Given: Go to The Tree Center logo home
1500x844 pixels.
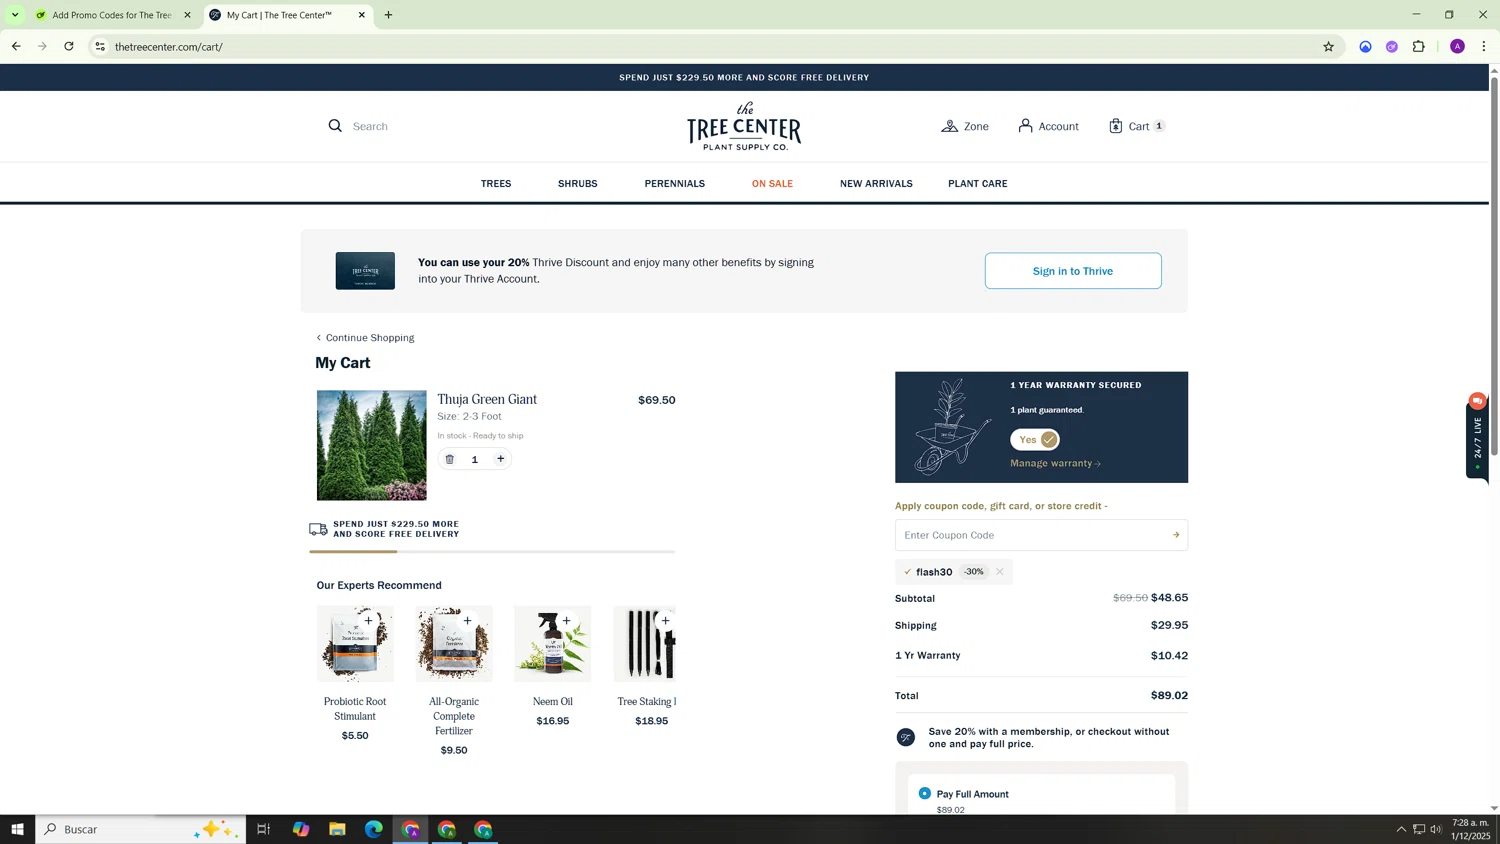Looking at the screenshot, I should (x=744, y=126).
